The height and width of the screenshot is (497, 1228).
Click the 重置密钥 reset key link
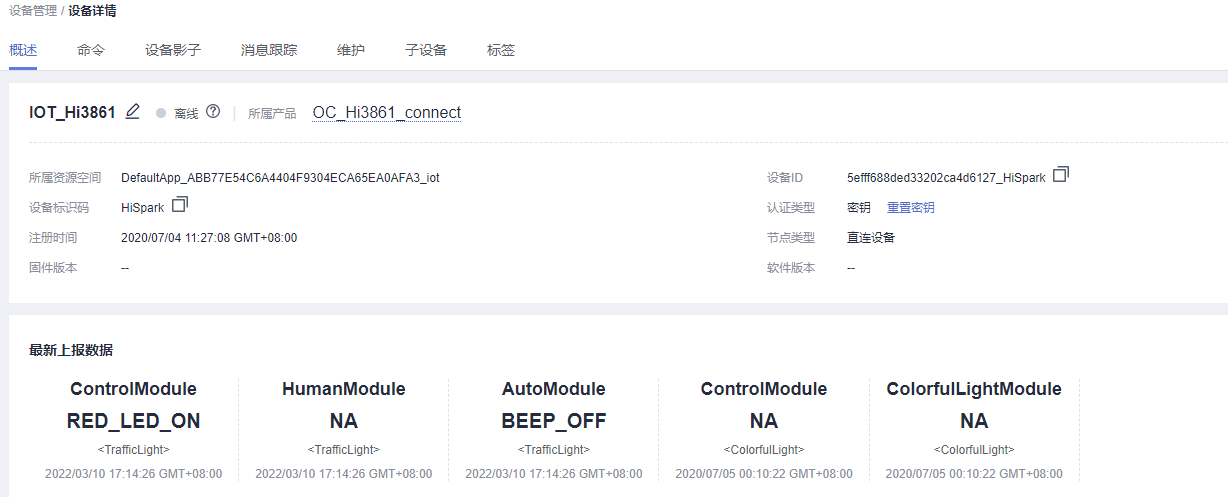[910, 208]
